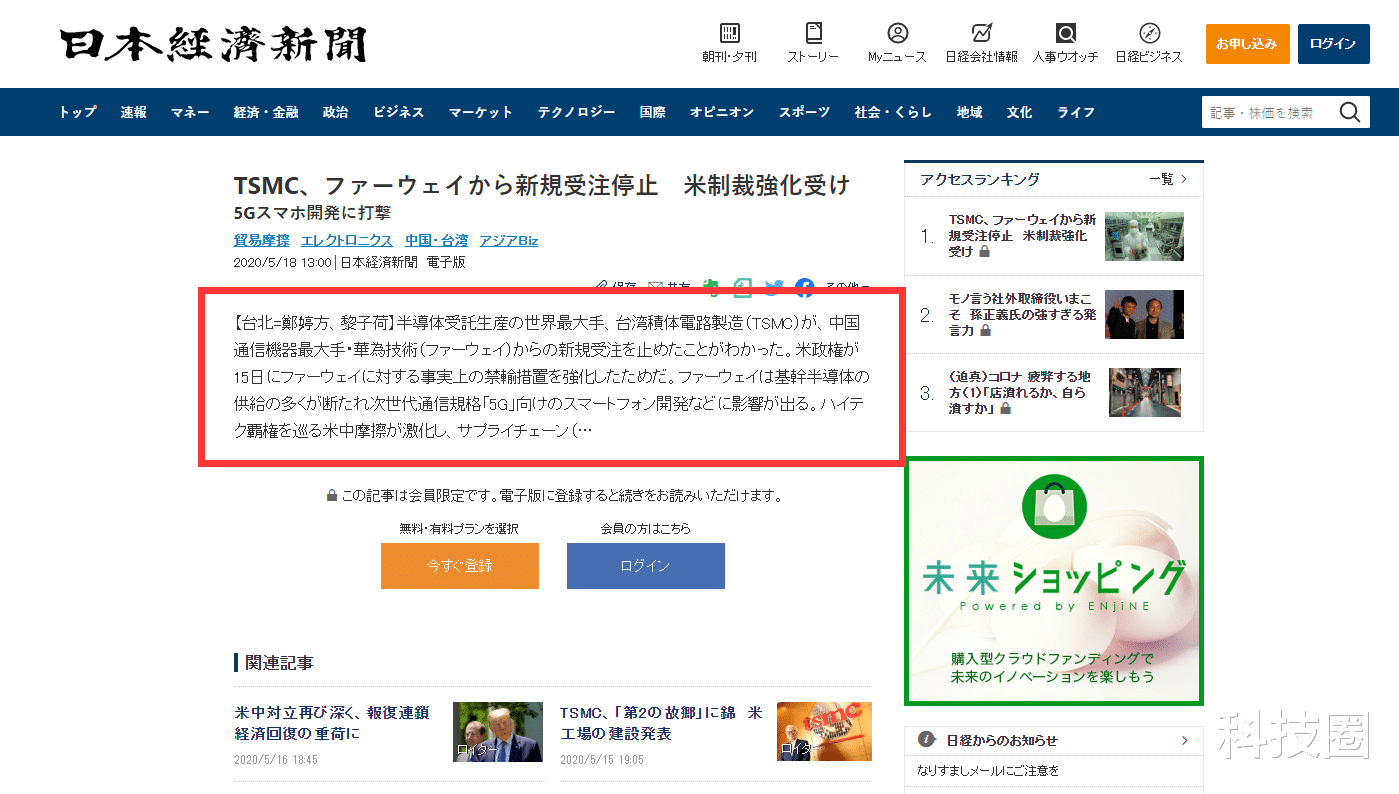Open the その他 share dropdown
1399x794 pixels.
pos(845,287)
